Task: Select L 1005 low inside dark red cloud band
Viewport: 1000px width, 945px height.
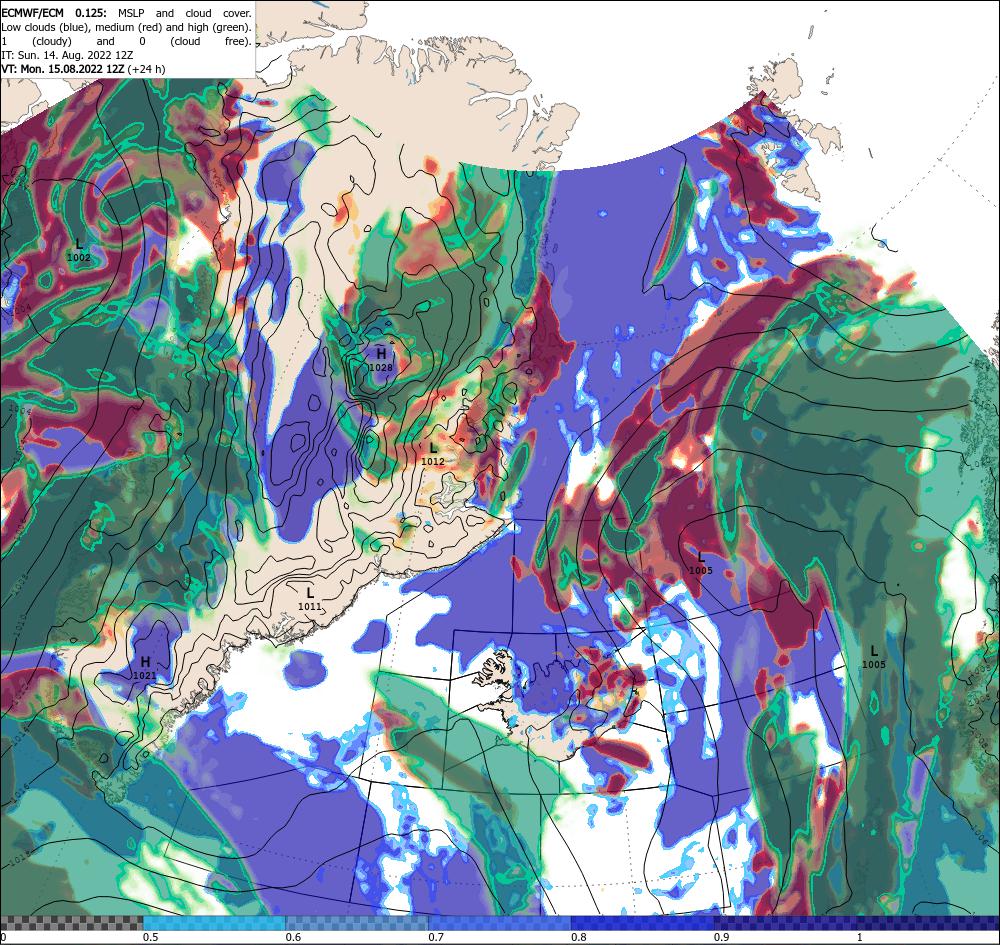Action: tap(700, 563)
